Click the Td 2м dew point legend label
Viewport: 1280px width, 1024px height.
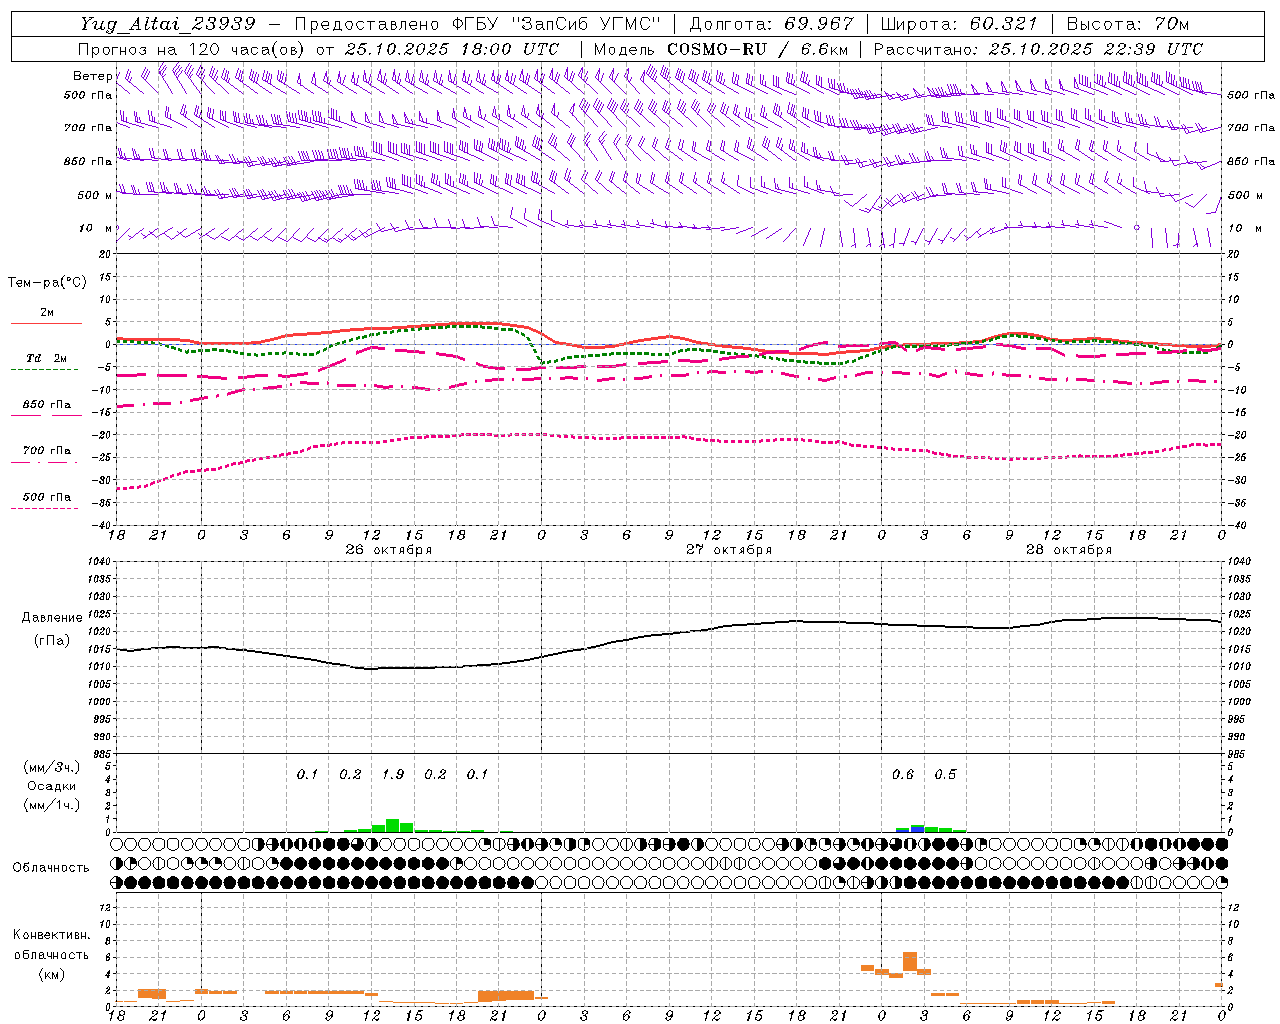(x=46, y=358)
